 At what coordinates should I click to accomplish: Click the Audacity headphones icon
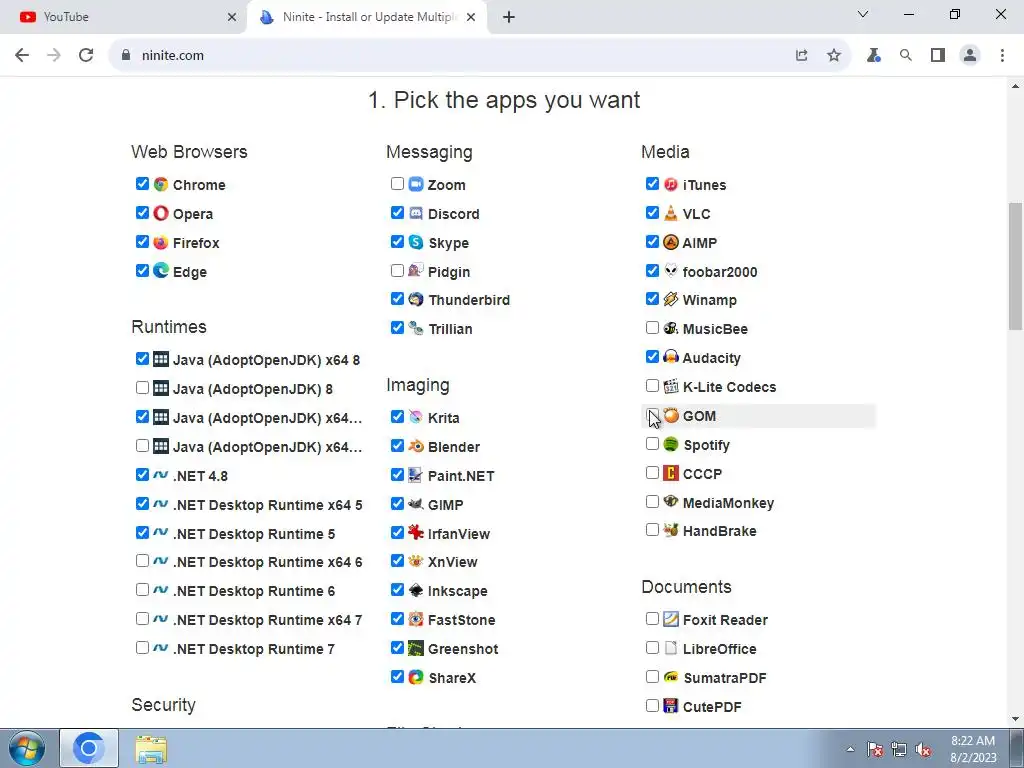click(671, 357)
